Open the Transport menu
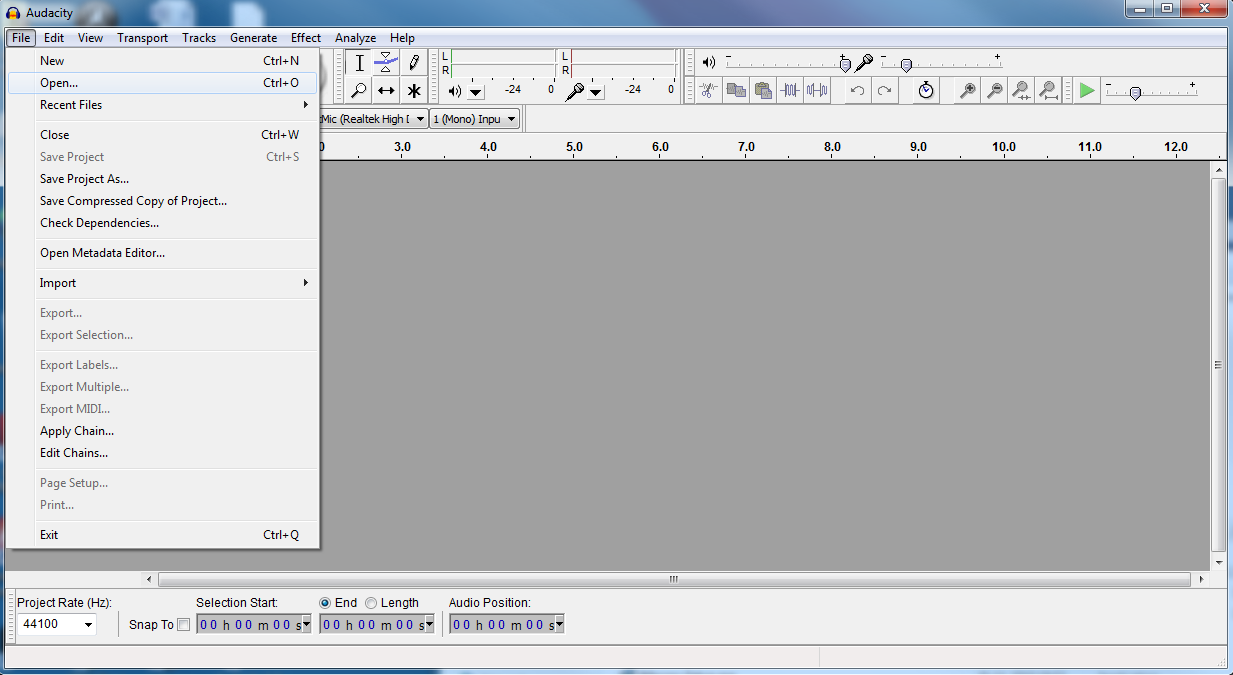The image size is (1233, 675). click(x=142, y=38)
